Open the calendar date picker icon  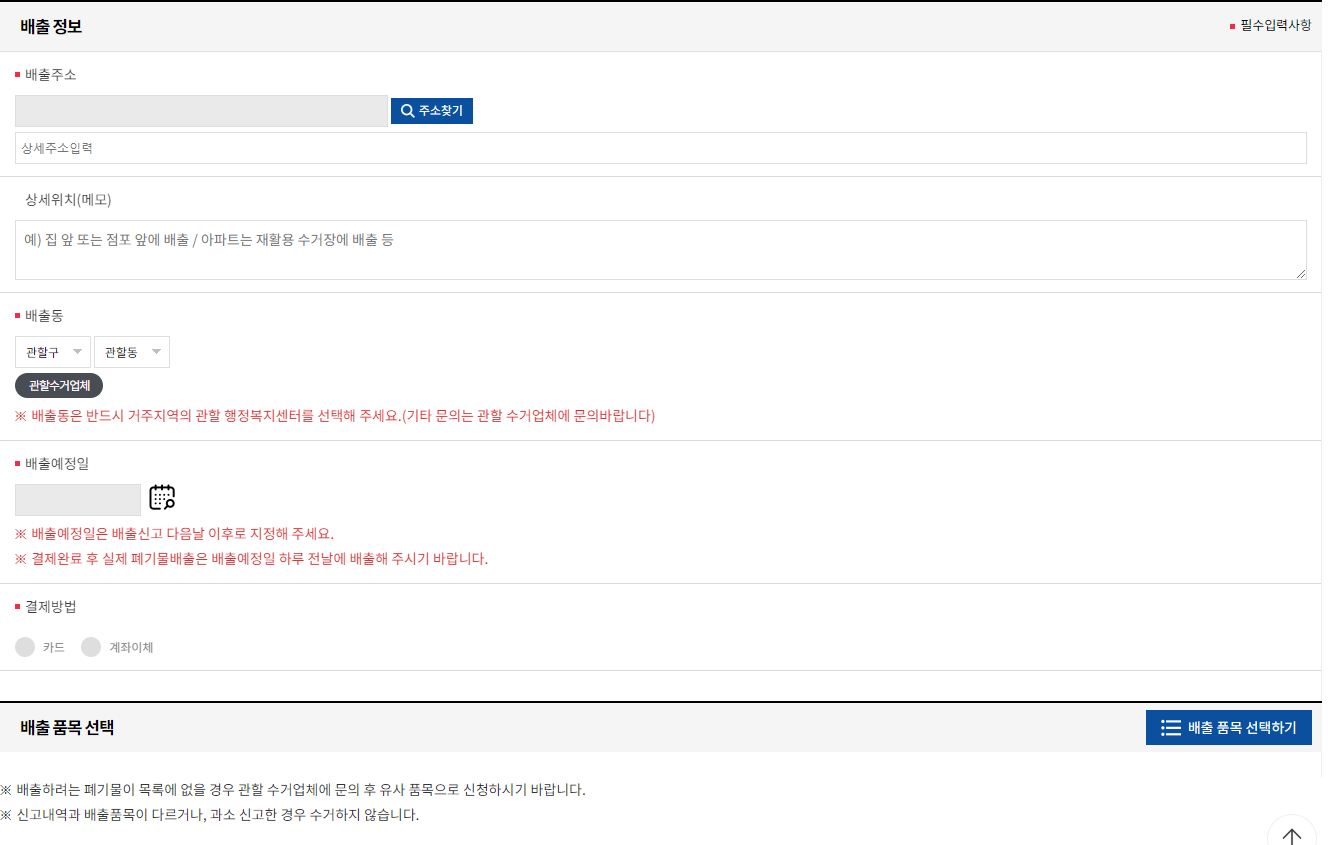(162, 497)
